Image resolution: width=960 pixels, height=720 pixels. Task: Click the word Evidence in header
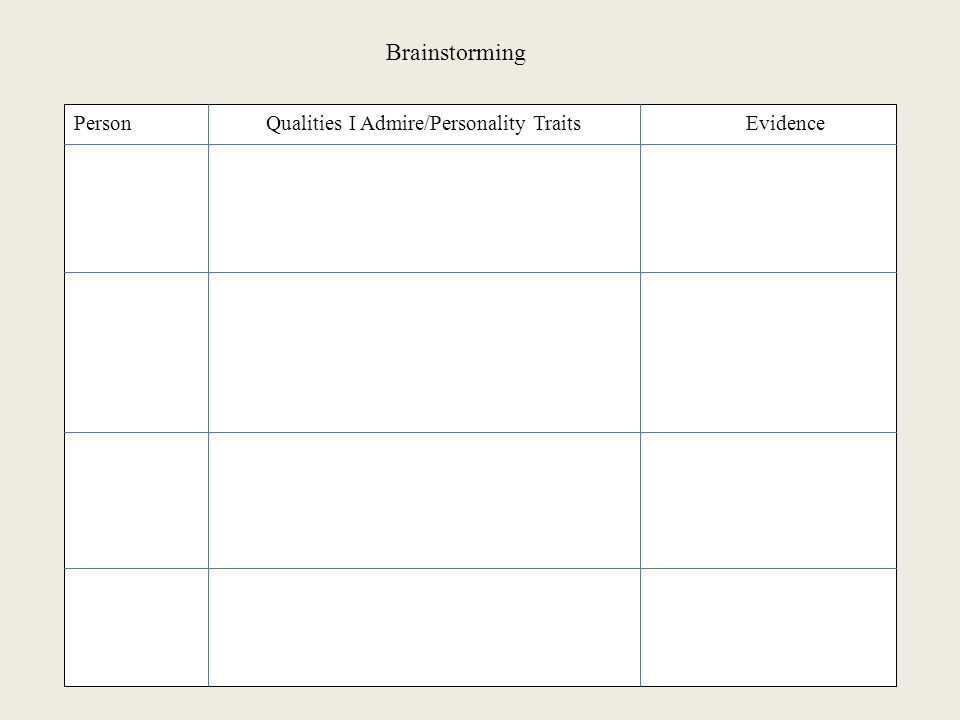point(785,124)
